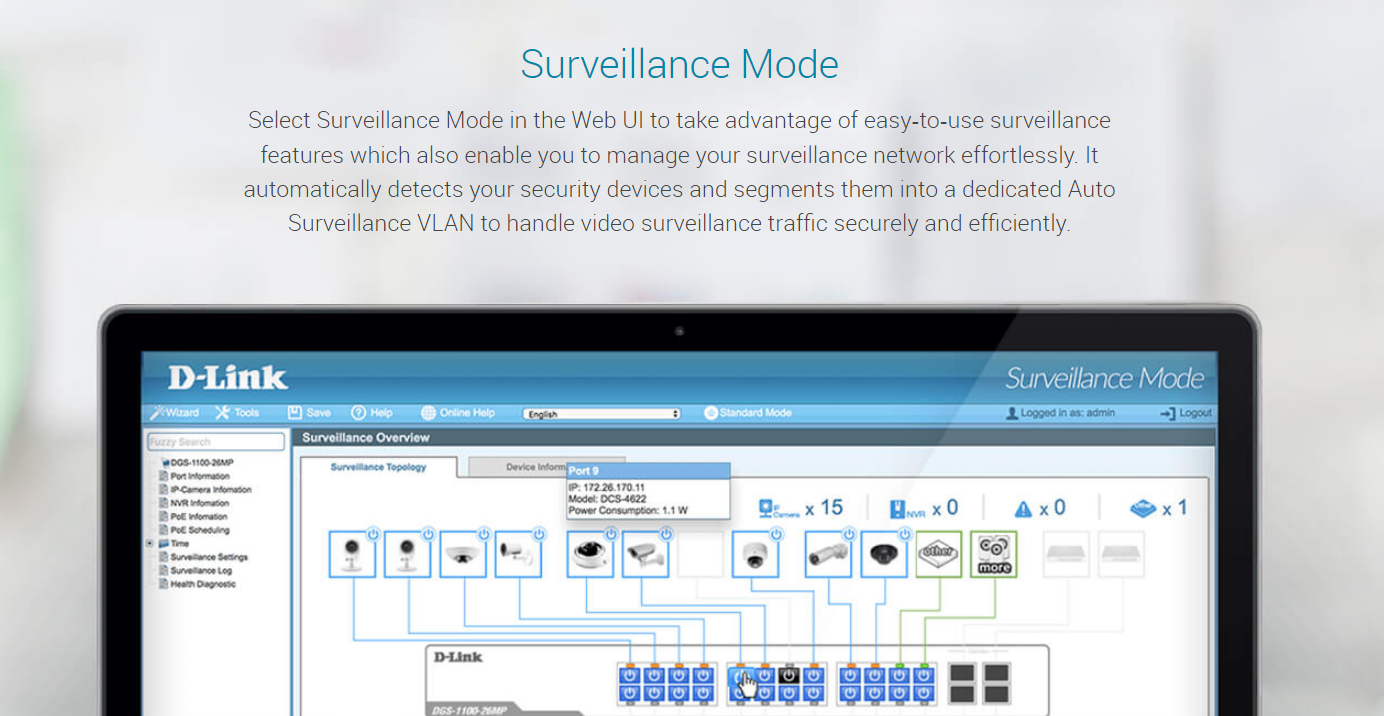
Task: Open PoE Scheduling in the sidebar
Action: point(200,530)
